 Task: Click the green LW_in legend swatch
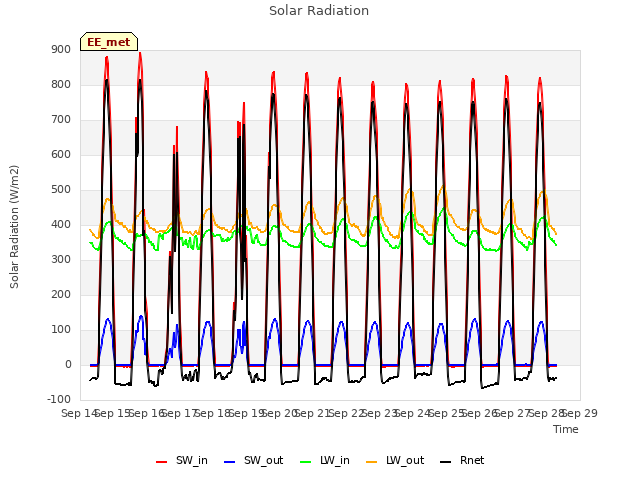coord(306,462)
